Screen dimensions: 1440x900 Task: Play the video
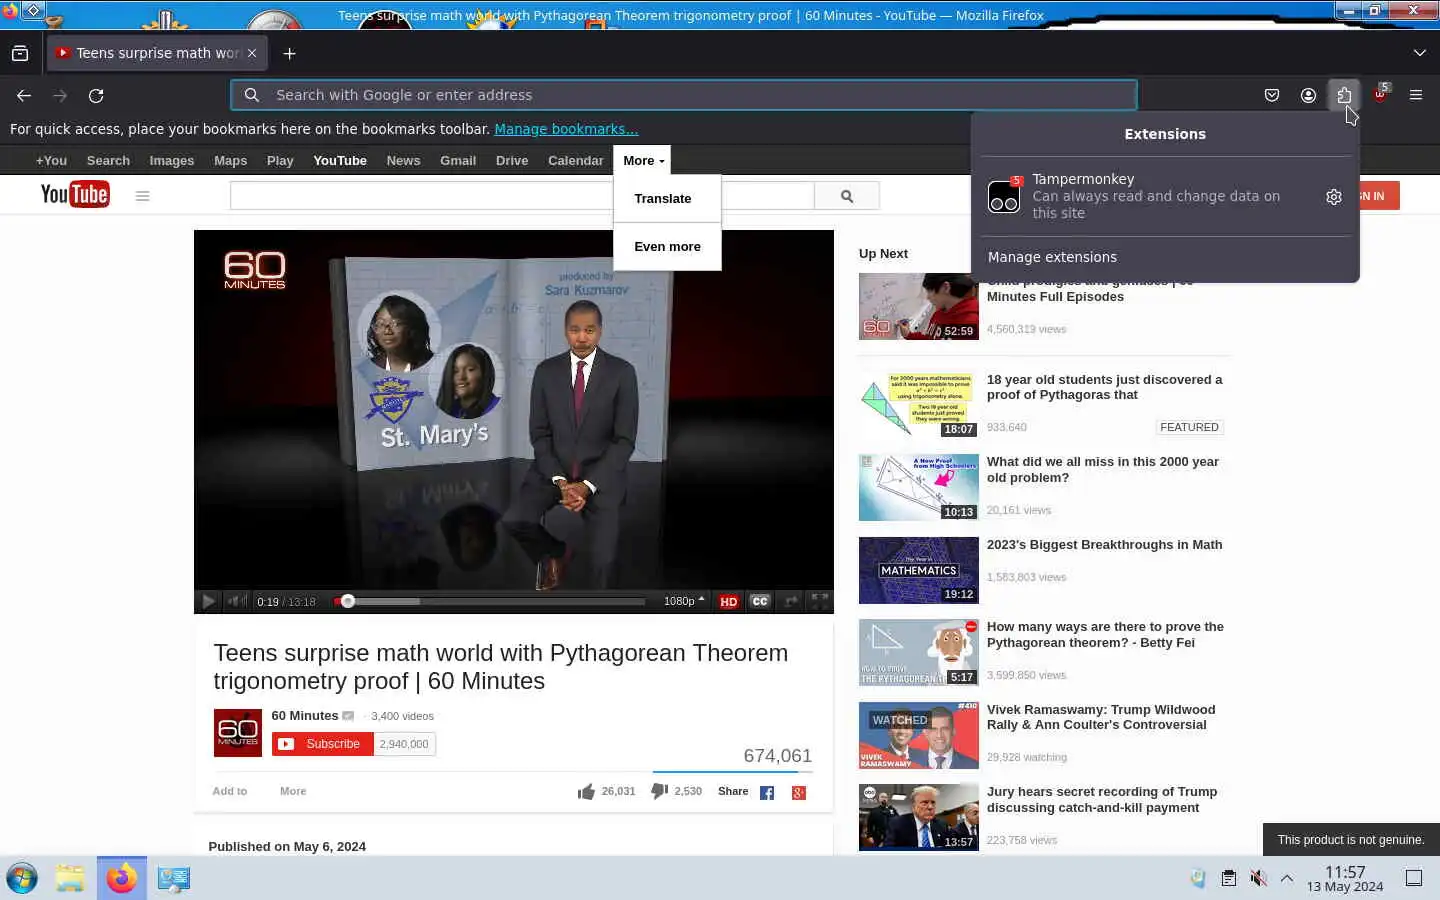coord(208,601)
